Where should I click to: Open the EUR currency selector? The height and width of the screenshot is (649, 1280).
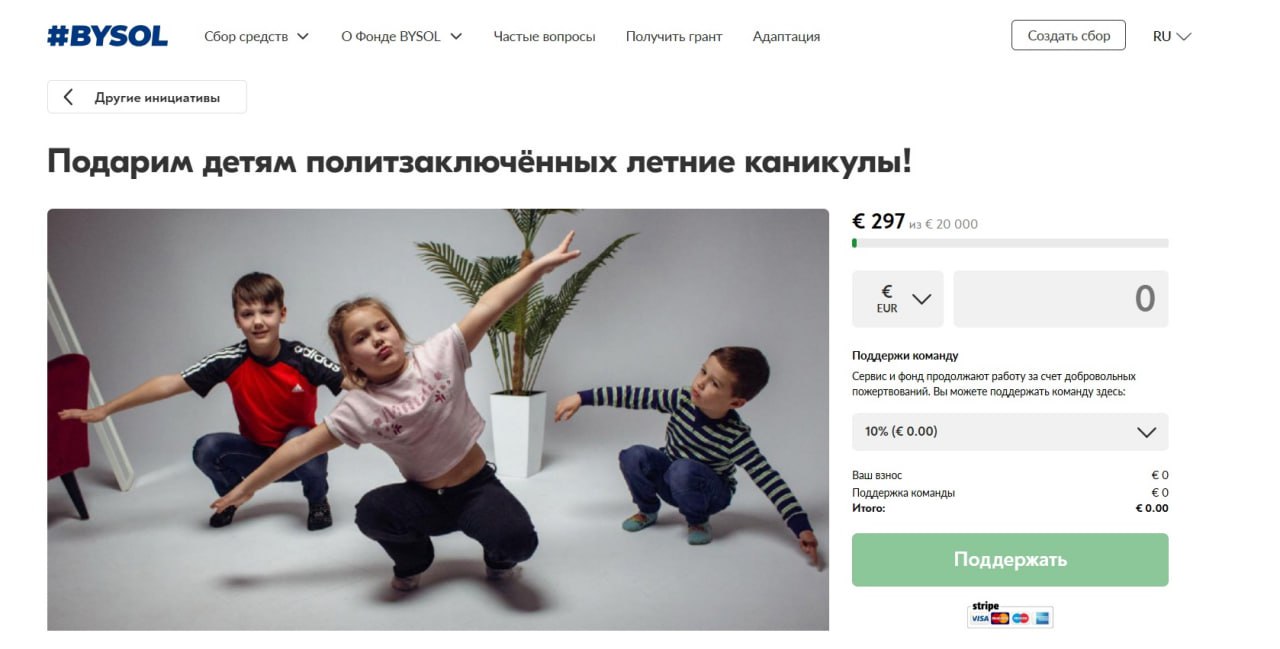[897, 299]
